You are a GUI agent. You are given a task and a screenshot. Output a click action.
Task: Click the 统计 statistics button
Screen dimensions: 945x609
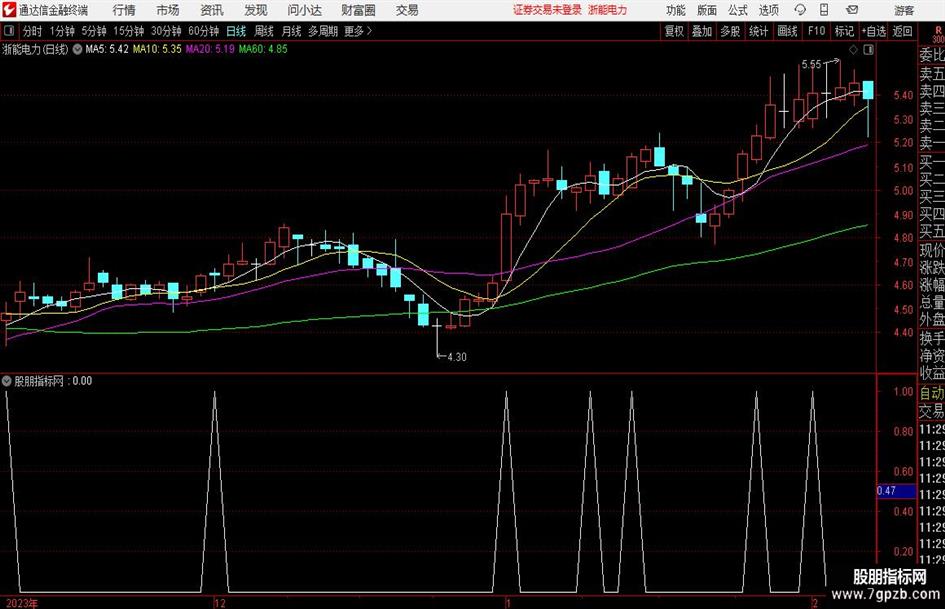point(758,31)
